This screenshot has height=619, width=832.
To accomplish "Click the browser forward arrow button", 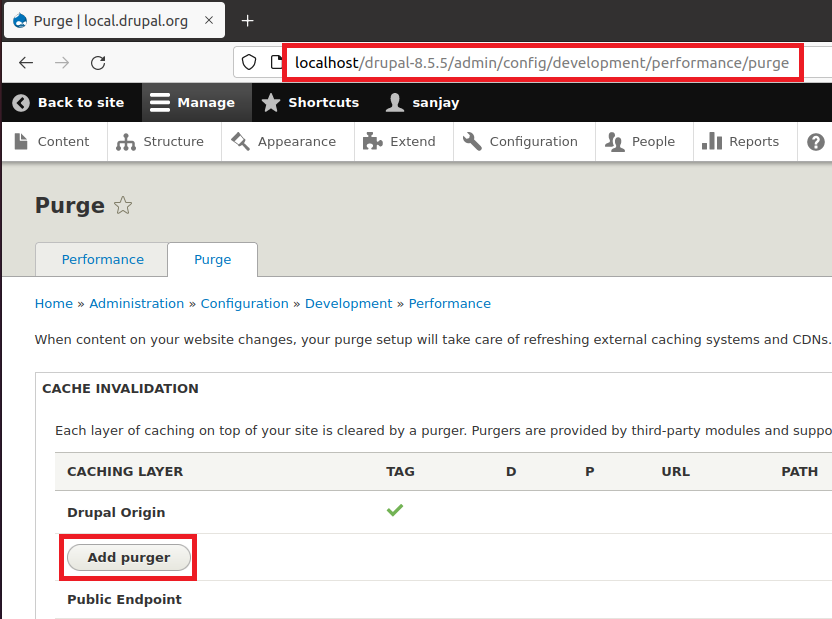I will [62, 63].
